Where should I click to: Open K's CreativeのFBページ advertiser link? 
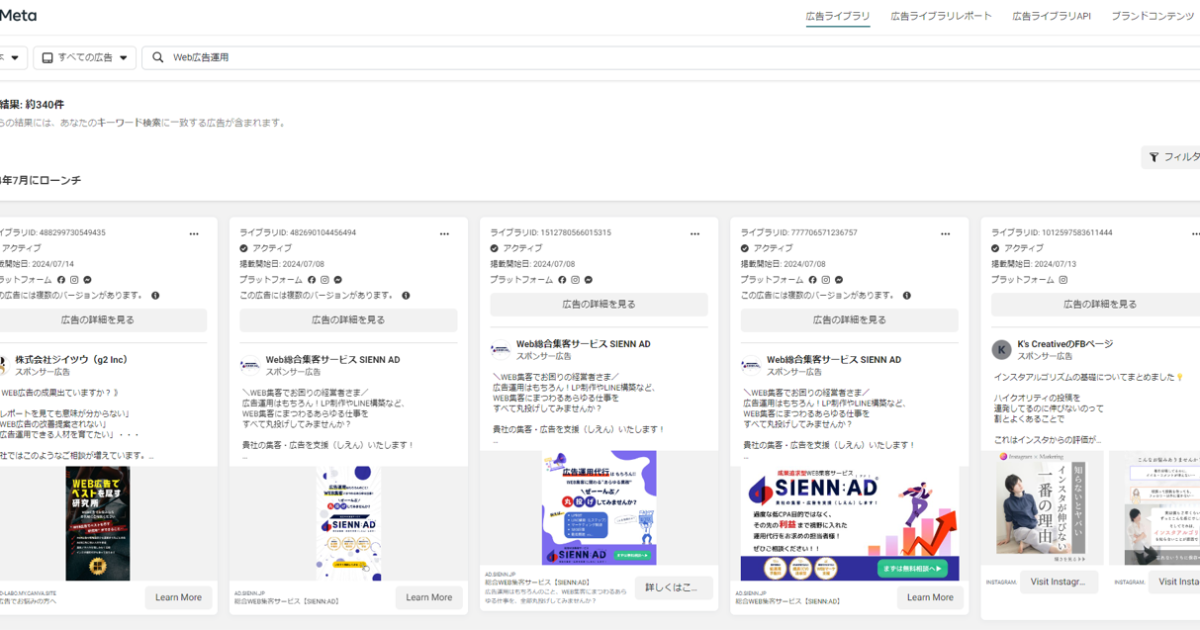[x=1065, y=343]
